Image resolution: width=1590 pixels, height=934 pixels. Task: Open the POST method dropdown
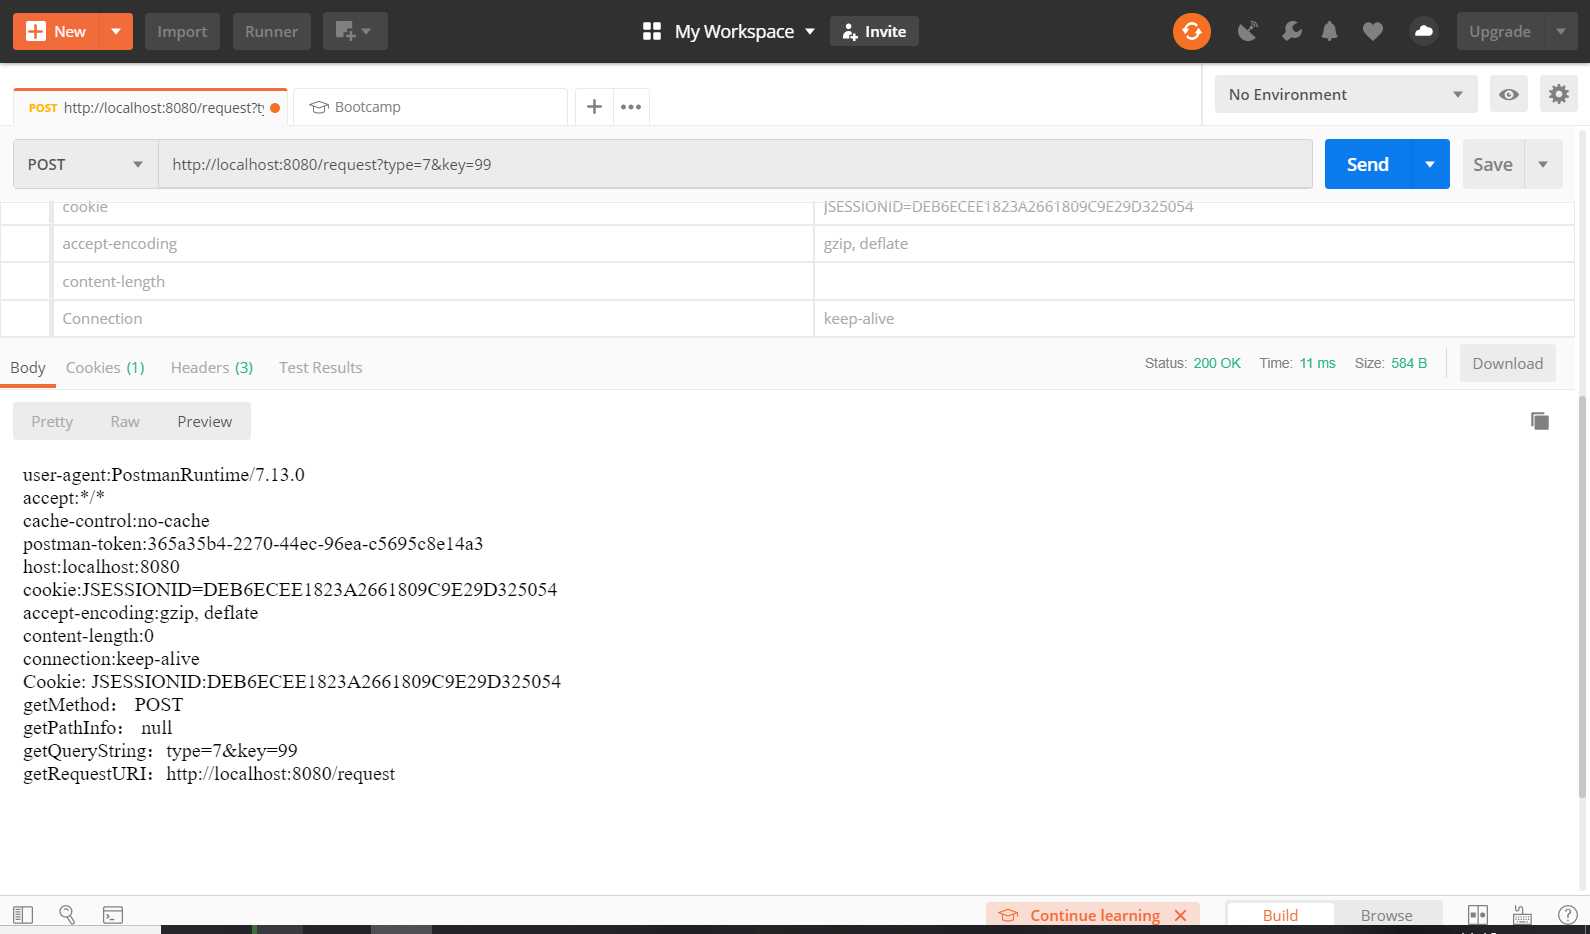86,164
